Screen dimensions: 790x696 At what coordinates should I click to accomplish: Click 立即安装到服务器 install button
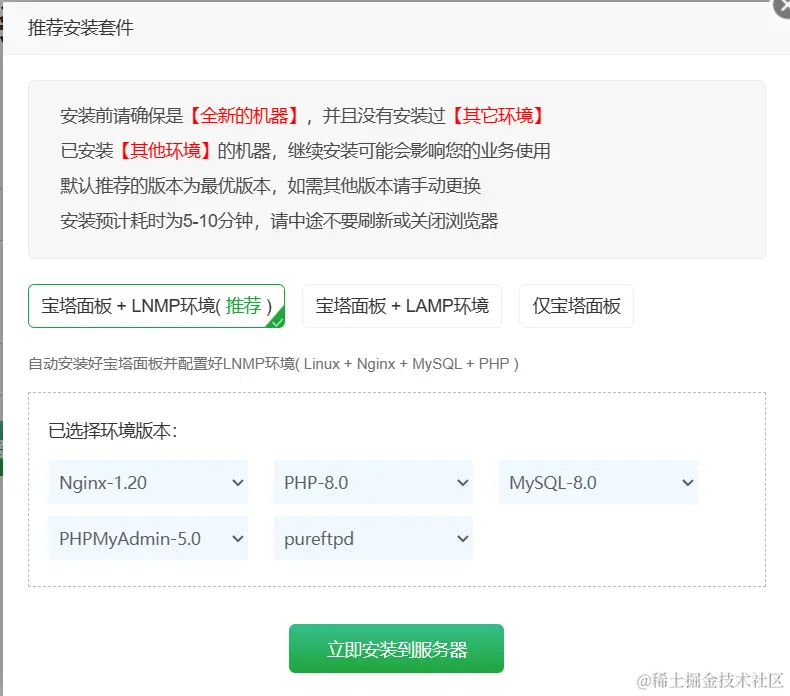pos(396,649)
